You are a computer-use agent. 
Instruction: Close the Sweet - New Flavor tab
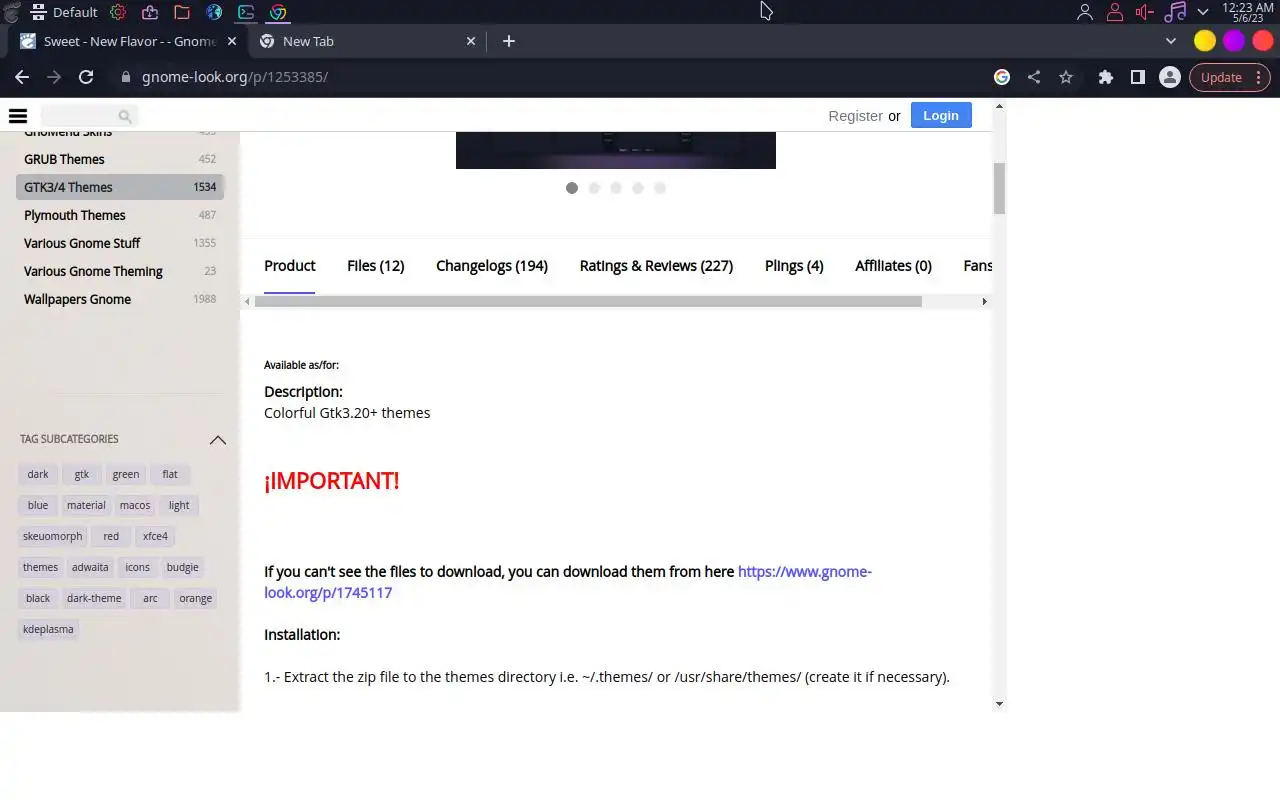232,41
